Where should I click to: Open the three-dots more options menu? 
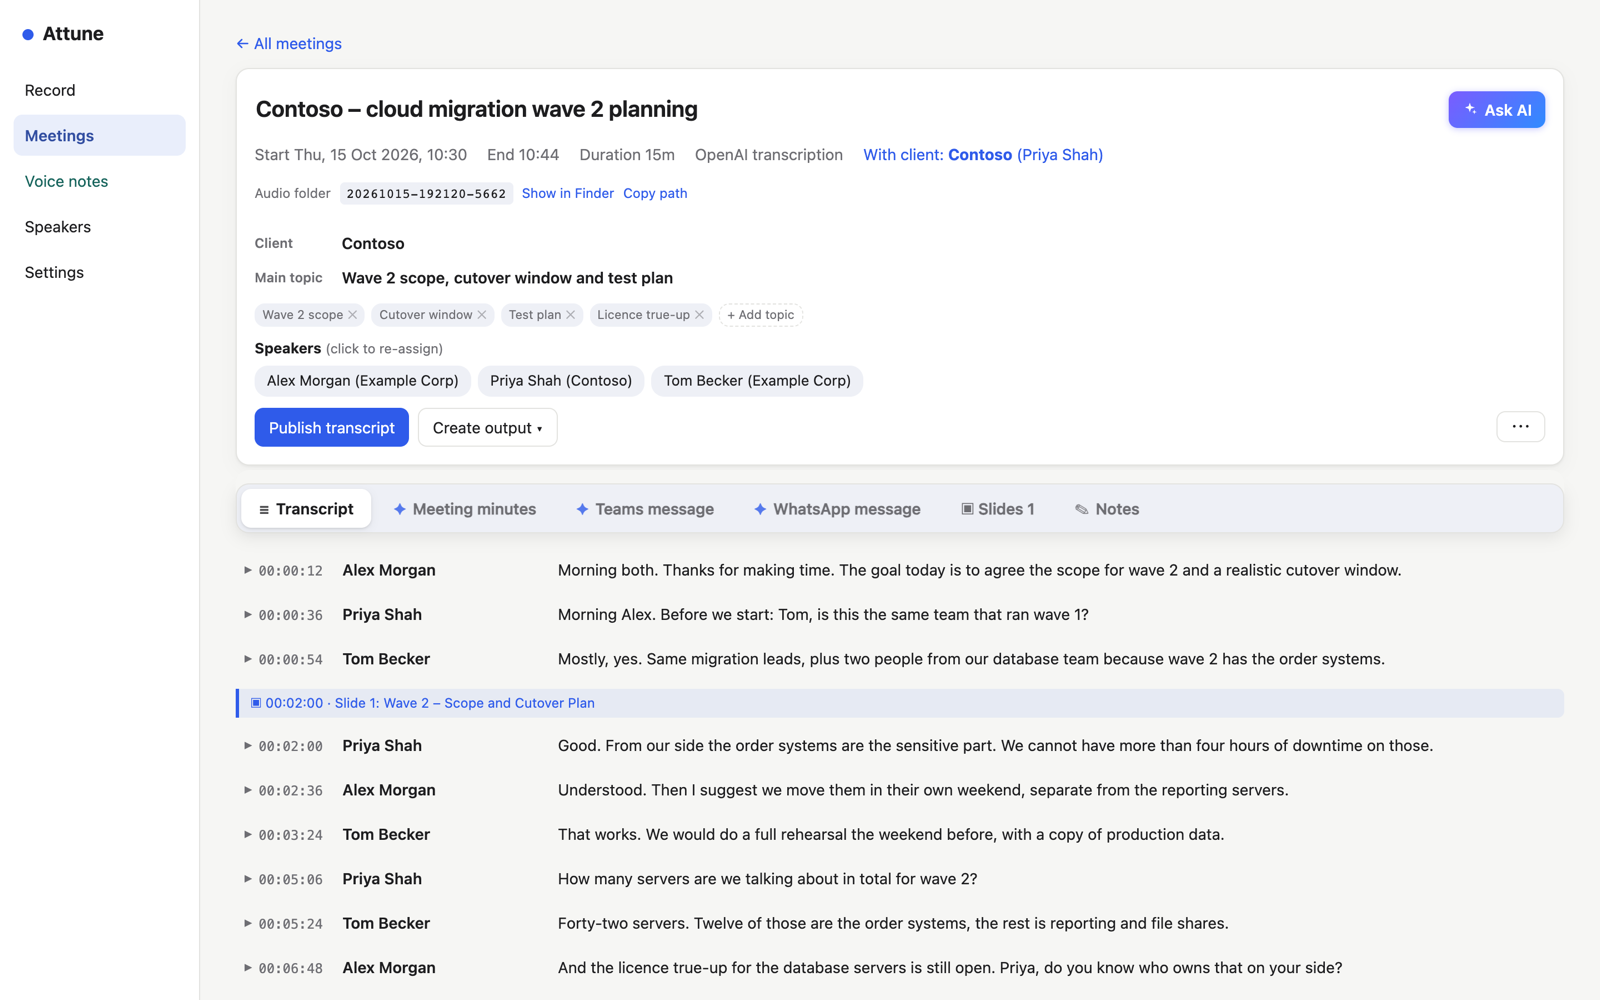point(1520,427)
